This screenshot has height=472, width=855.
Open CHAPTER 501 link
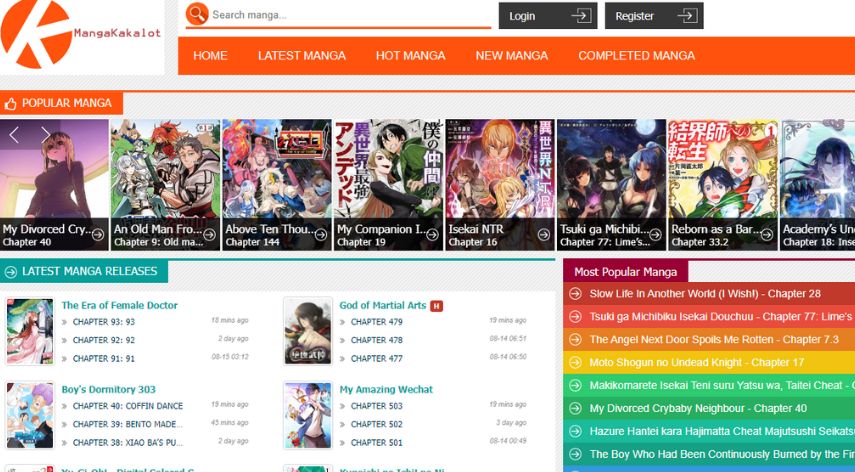[x=376, y=443]
